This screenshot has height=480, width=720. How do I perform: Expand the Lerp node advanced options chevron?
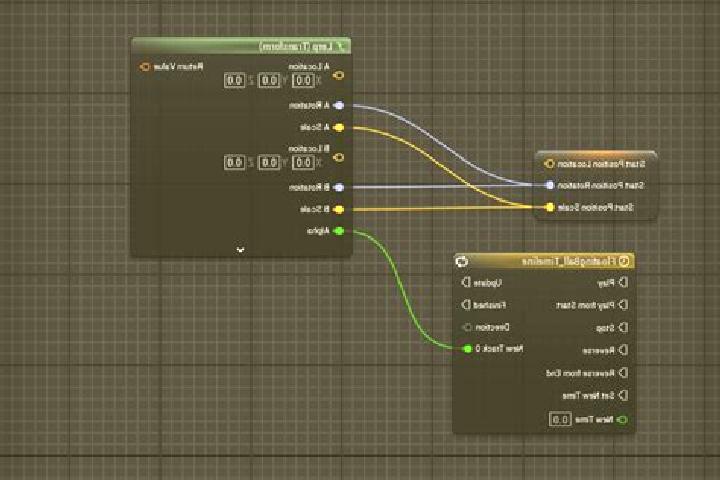click(241, 250)
